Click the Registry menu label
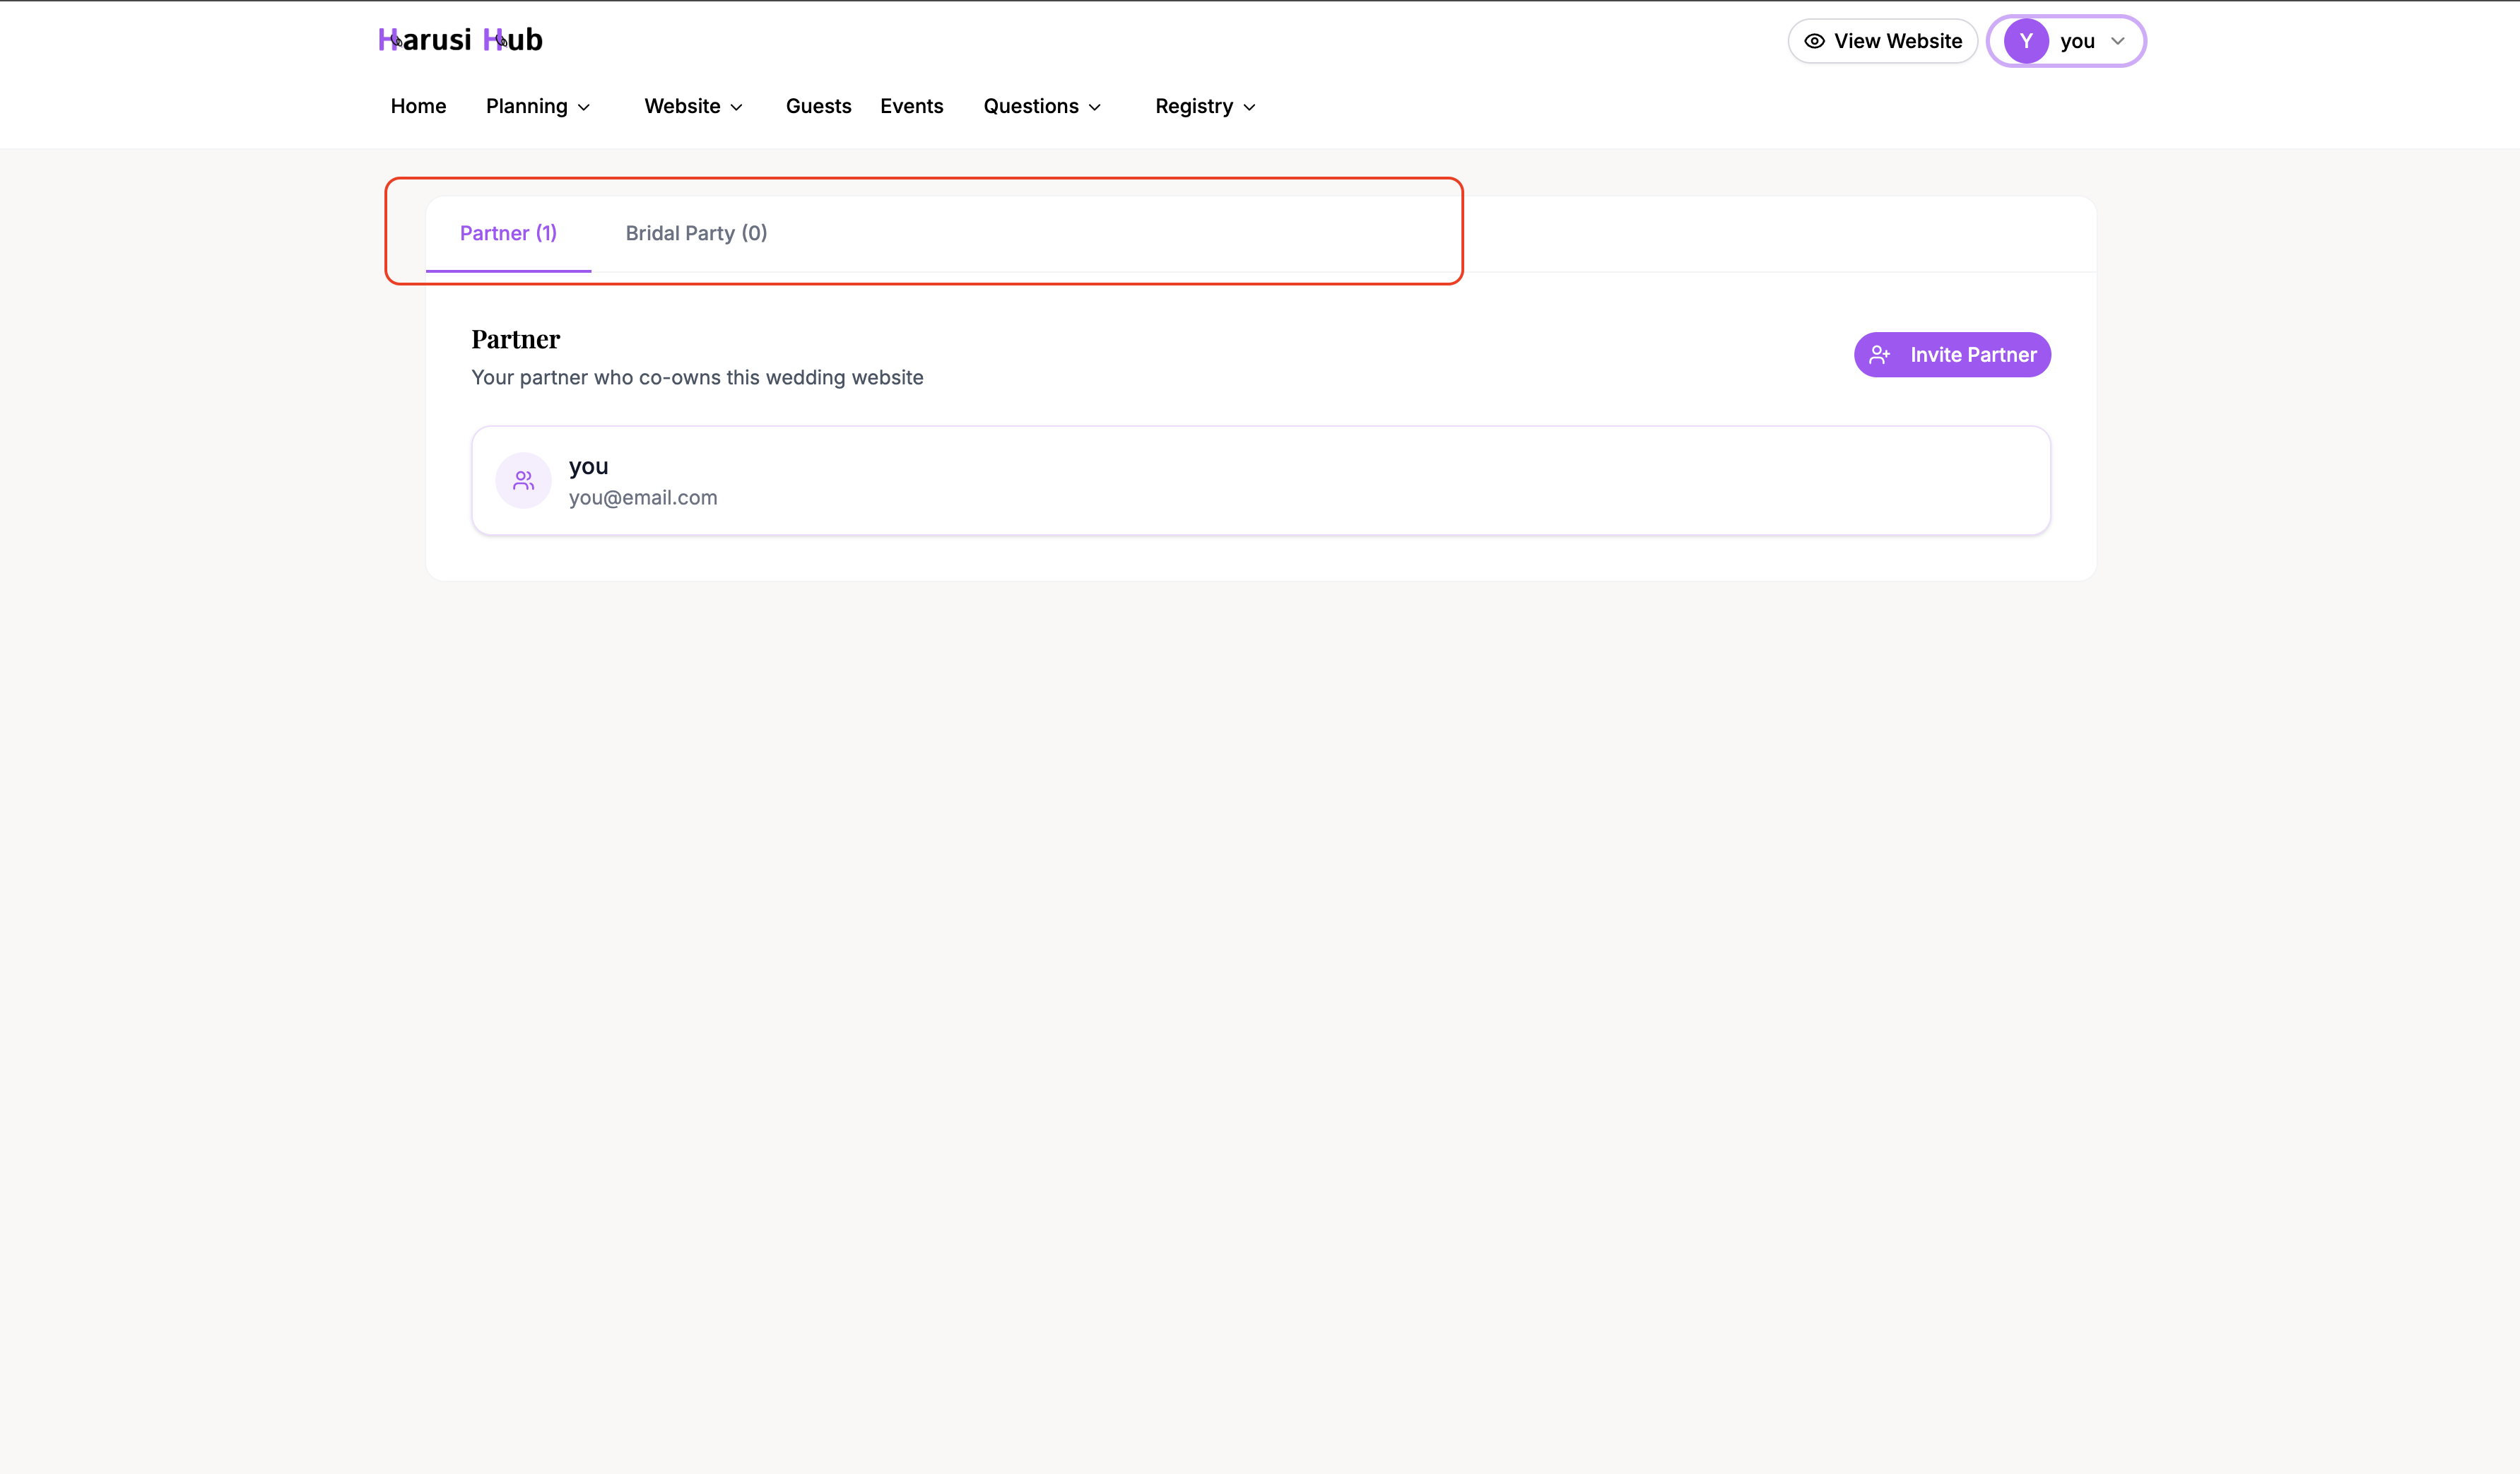Viewport: 2520px width, 1474px height. [1193, 106]
